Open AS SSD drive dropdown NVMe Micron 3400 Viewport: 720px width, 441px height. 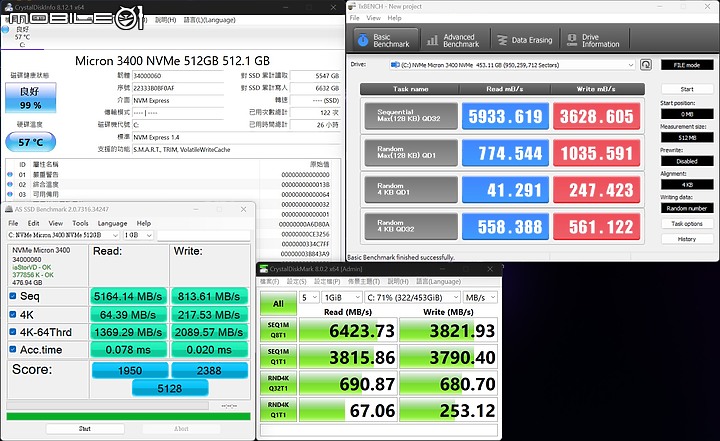(x=63, y=235)
